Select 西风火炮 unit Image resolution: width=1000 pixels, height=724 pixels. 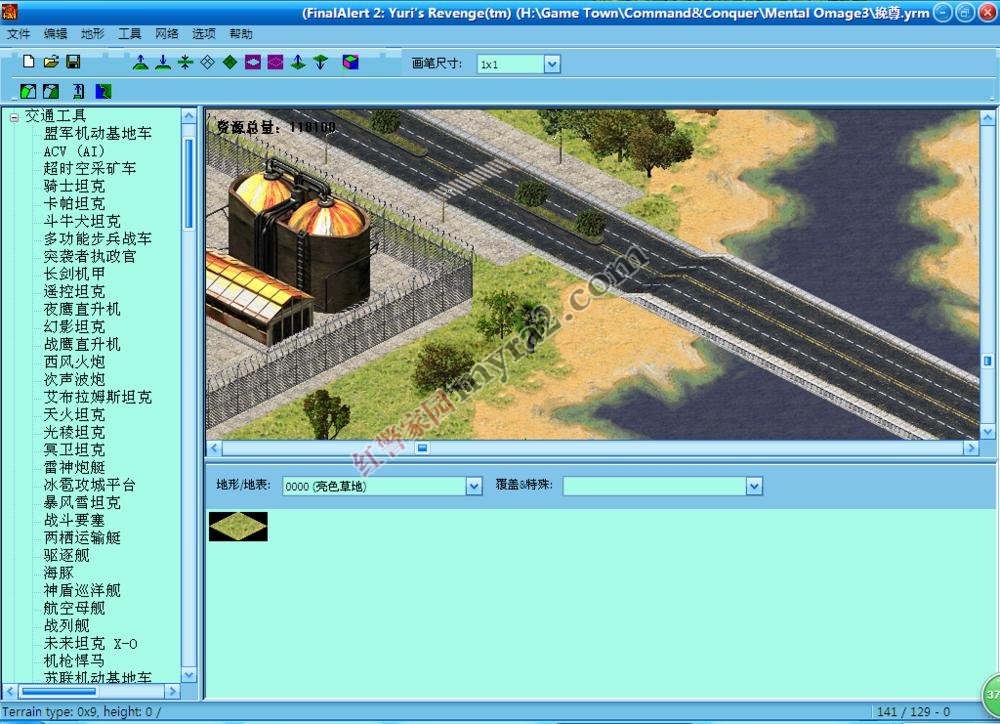click(74, 362)
